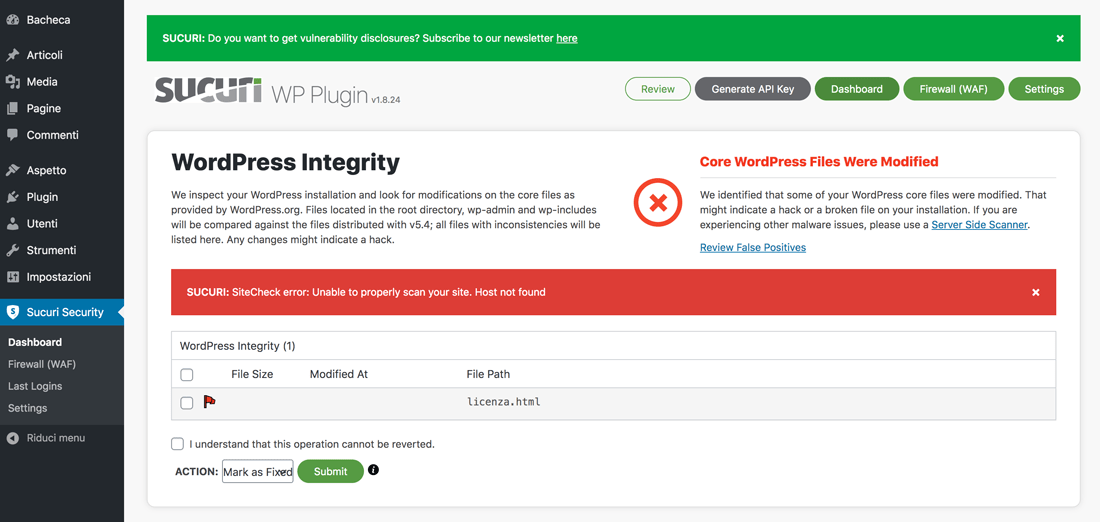Click the Sucuri Security shield icon
Screen dimensions: 1100x522
coord(12,312)
